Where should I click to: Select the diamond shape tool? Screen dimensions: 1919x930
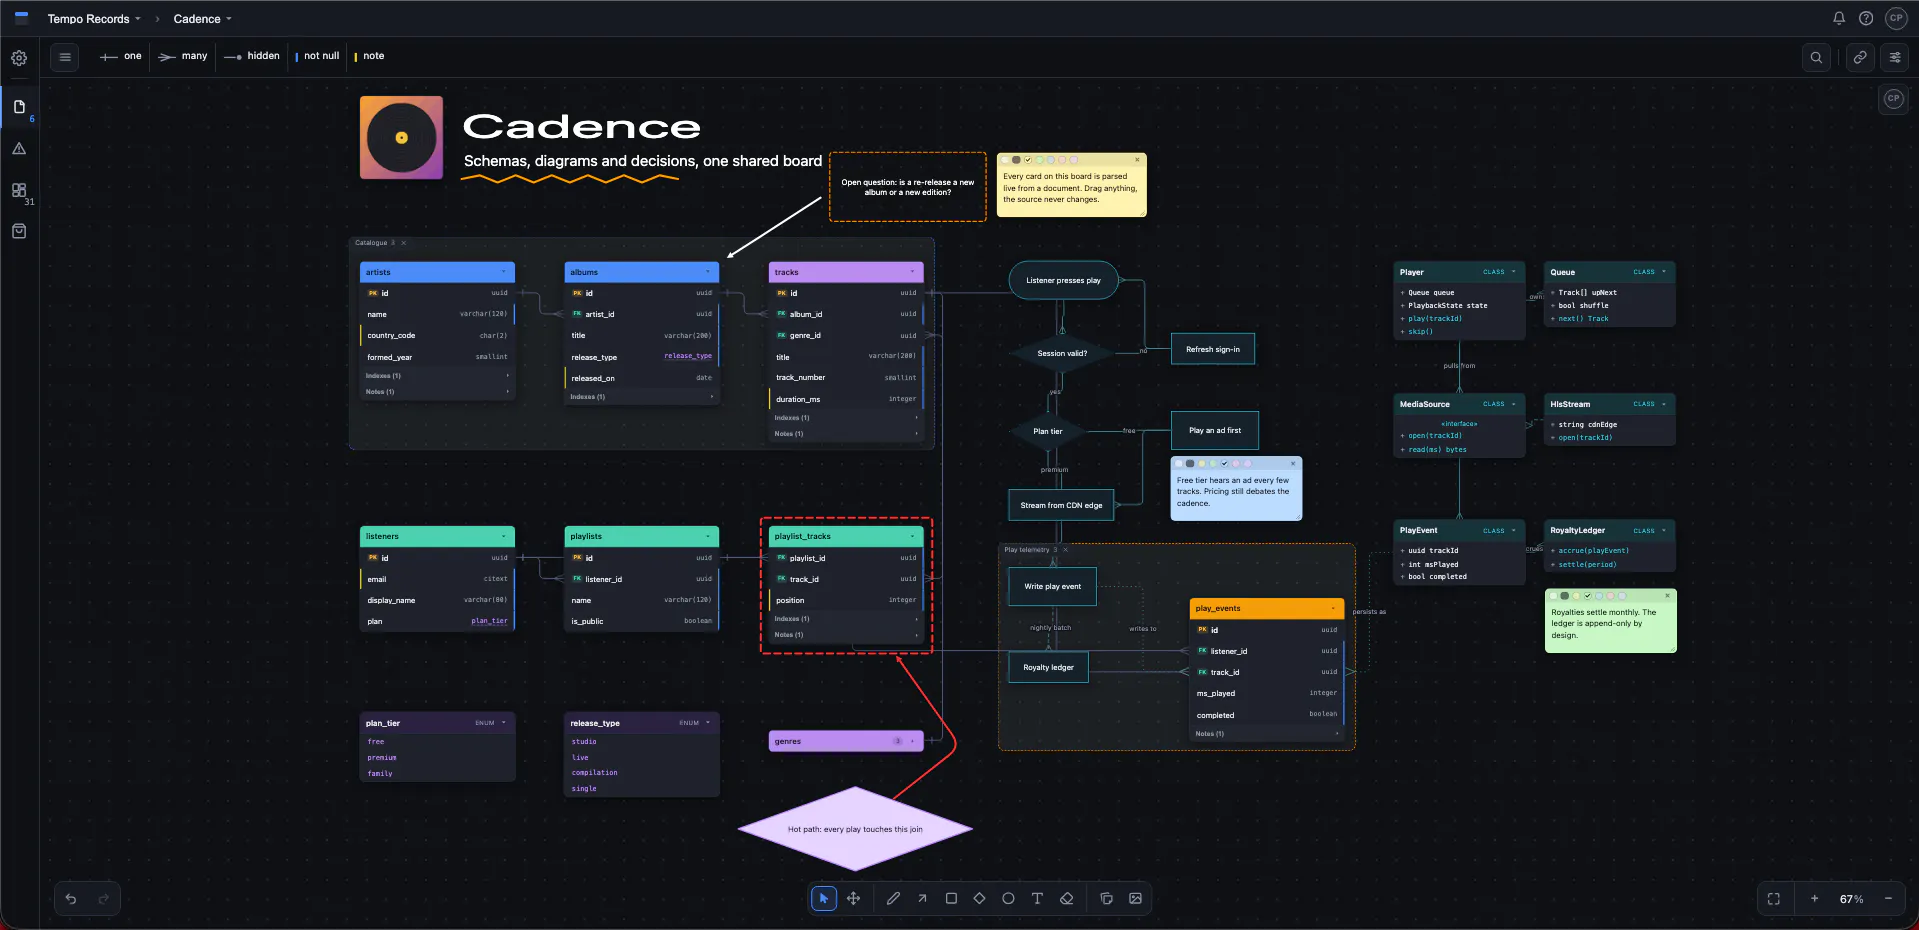(x=979, y=898)
